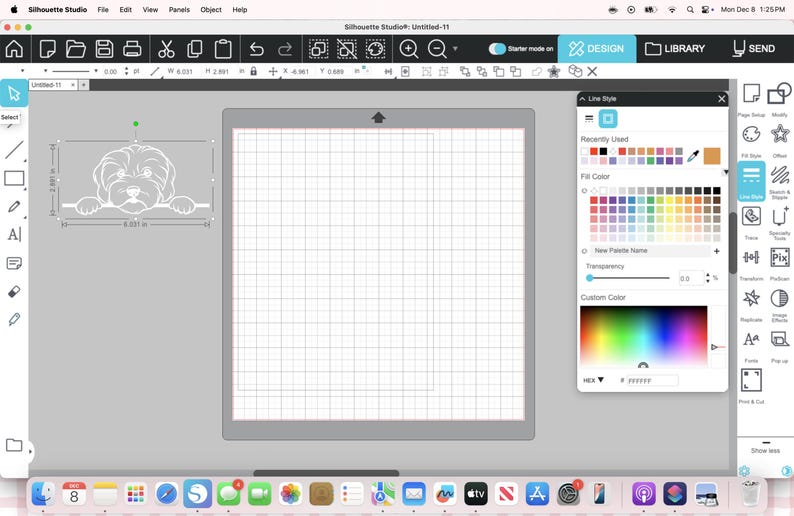Collapse the Line Style panel header
Screen dimensions: 794x516
click(x=583, y=99)
